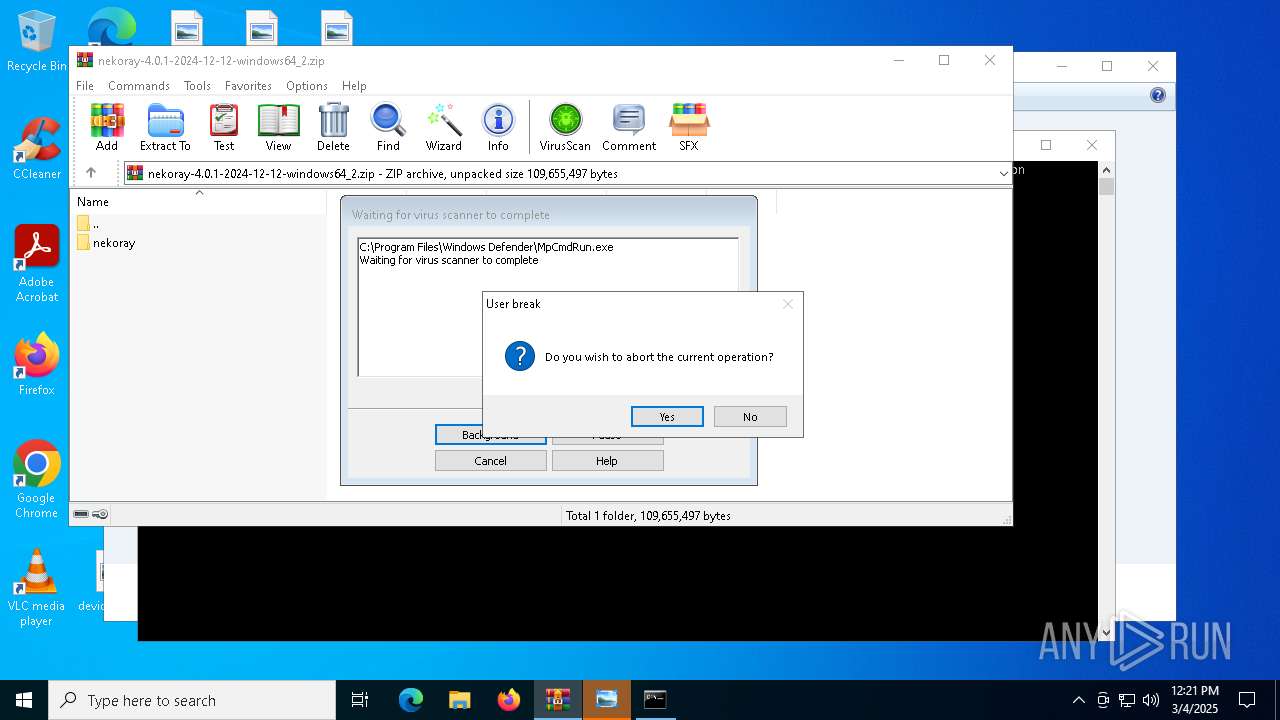Click the View toolbar icon
This screenshot has width=1280, height=720.
(x=278, y=127)
